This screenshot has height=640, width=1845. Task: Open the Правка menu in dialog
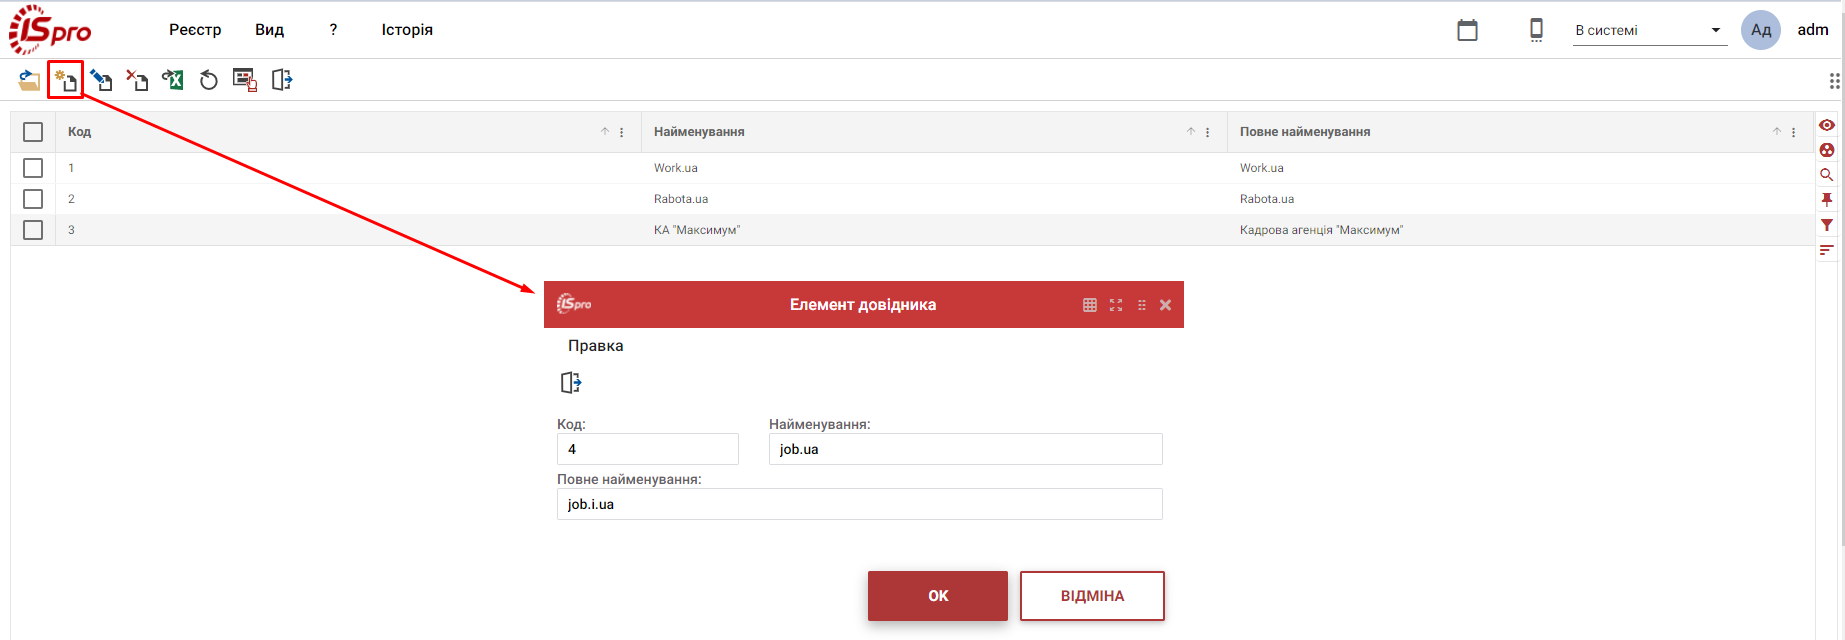(596, 346)
